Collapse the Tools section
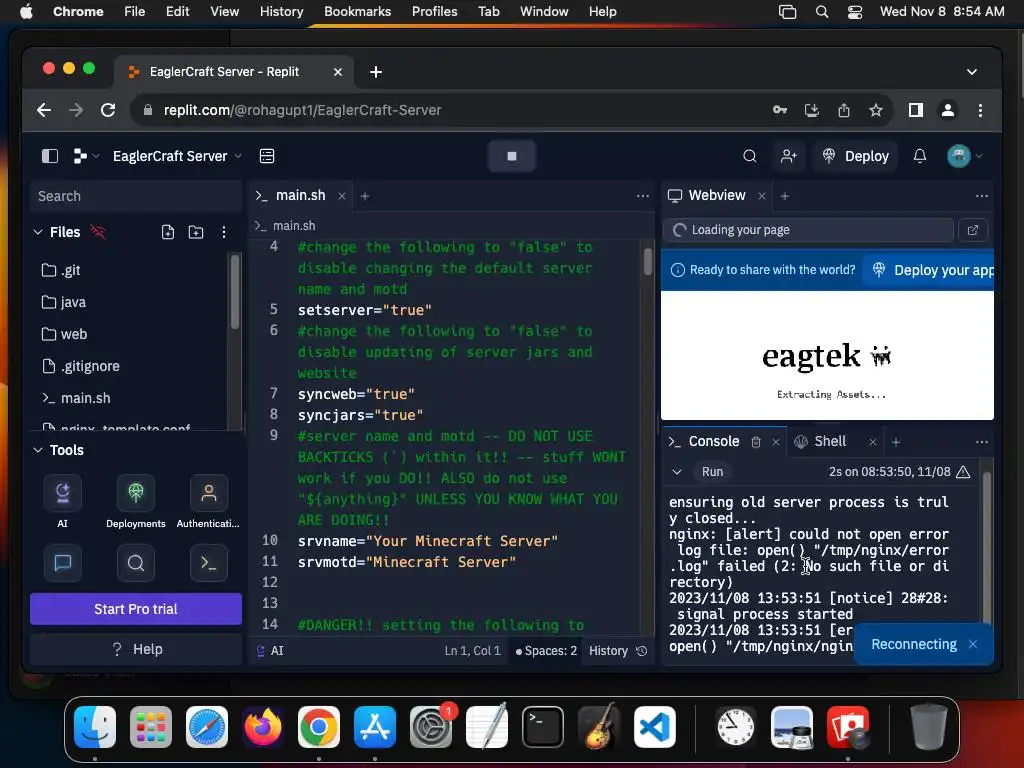Image resolution: width=1024 pixels, height=768 pixels. 38,450
